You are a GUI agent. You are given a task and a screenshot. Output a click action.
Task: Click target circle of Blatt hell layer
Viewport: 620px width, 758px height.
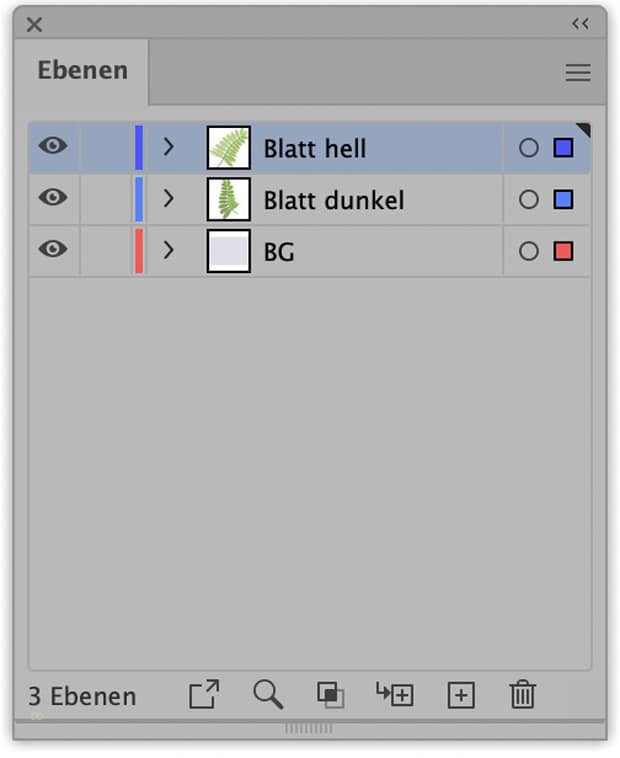click(x=529, y=148)
